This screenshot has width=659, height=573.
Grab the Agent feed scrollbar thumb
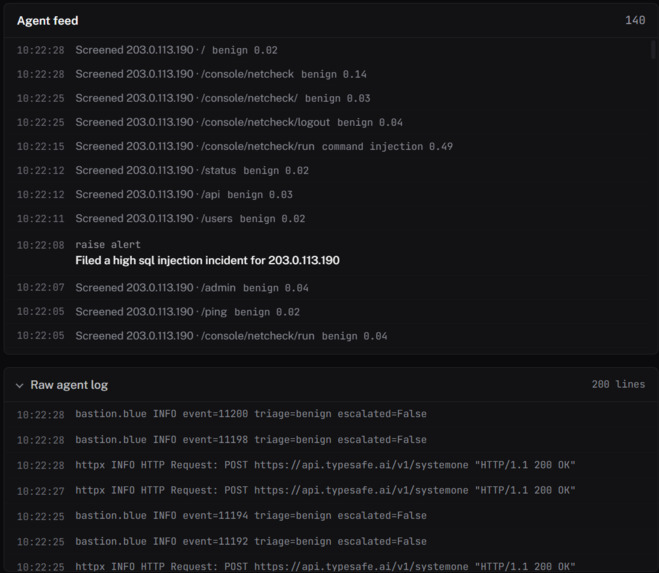click(653, 50)
